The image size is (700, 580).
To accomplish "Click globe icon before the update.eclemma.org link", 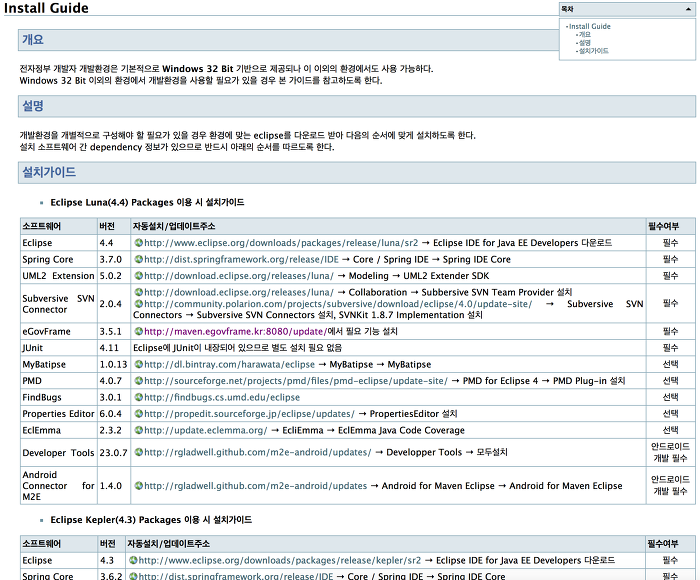I will coord(139,430).
